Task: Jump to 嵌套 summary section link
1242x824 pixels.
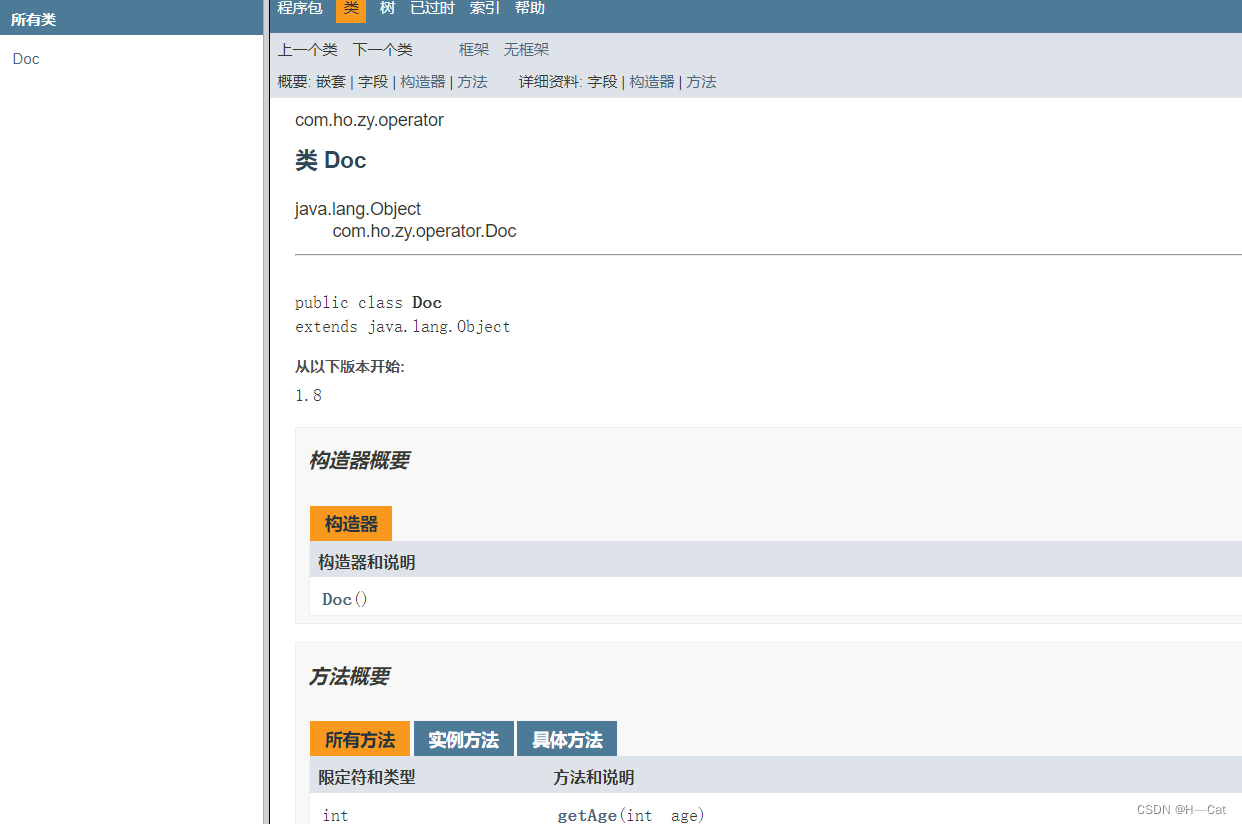Action: coord(331,81)
